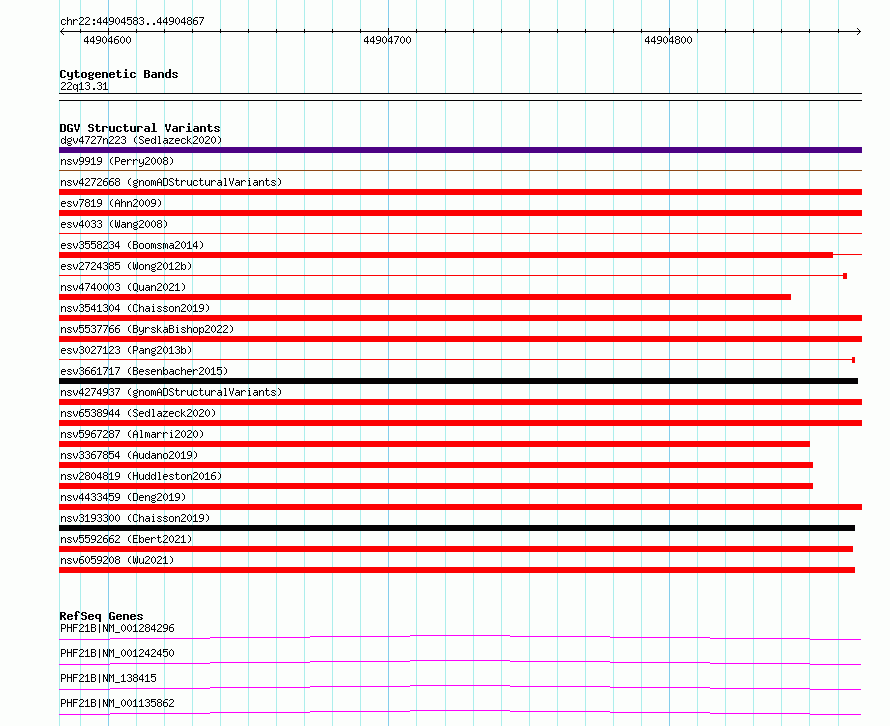This screenshot has height=726, width=890.
Task: Click the red nsv5967287 Almarri2020 bar
Action: click(x=434, y=444)
